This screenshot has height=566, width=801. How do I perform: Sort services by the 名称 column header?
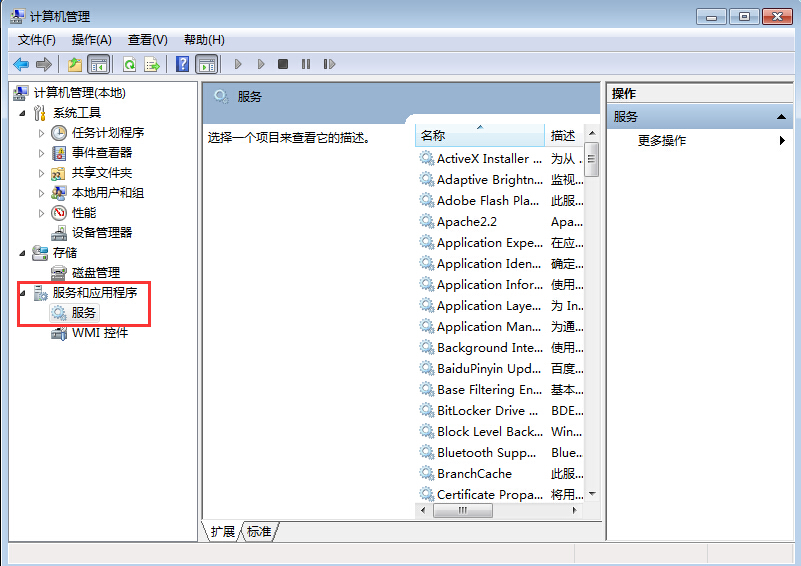pyautogui.click(x=480, y=135)
